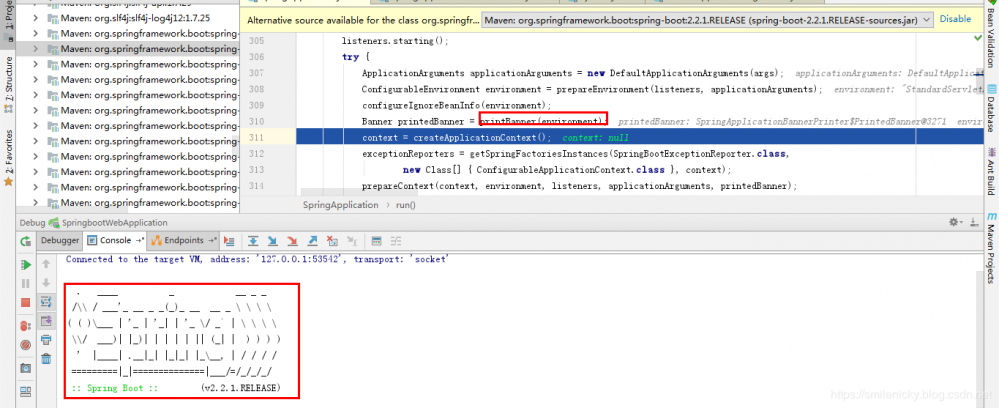Hide the debug tool window
The image size is (999, 408).
click(x=973, y=222)
